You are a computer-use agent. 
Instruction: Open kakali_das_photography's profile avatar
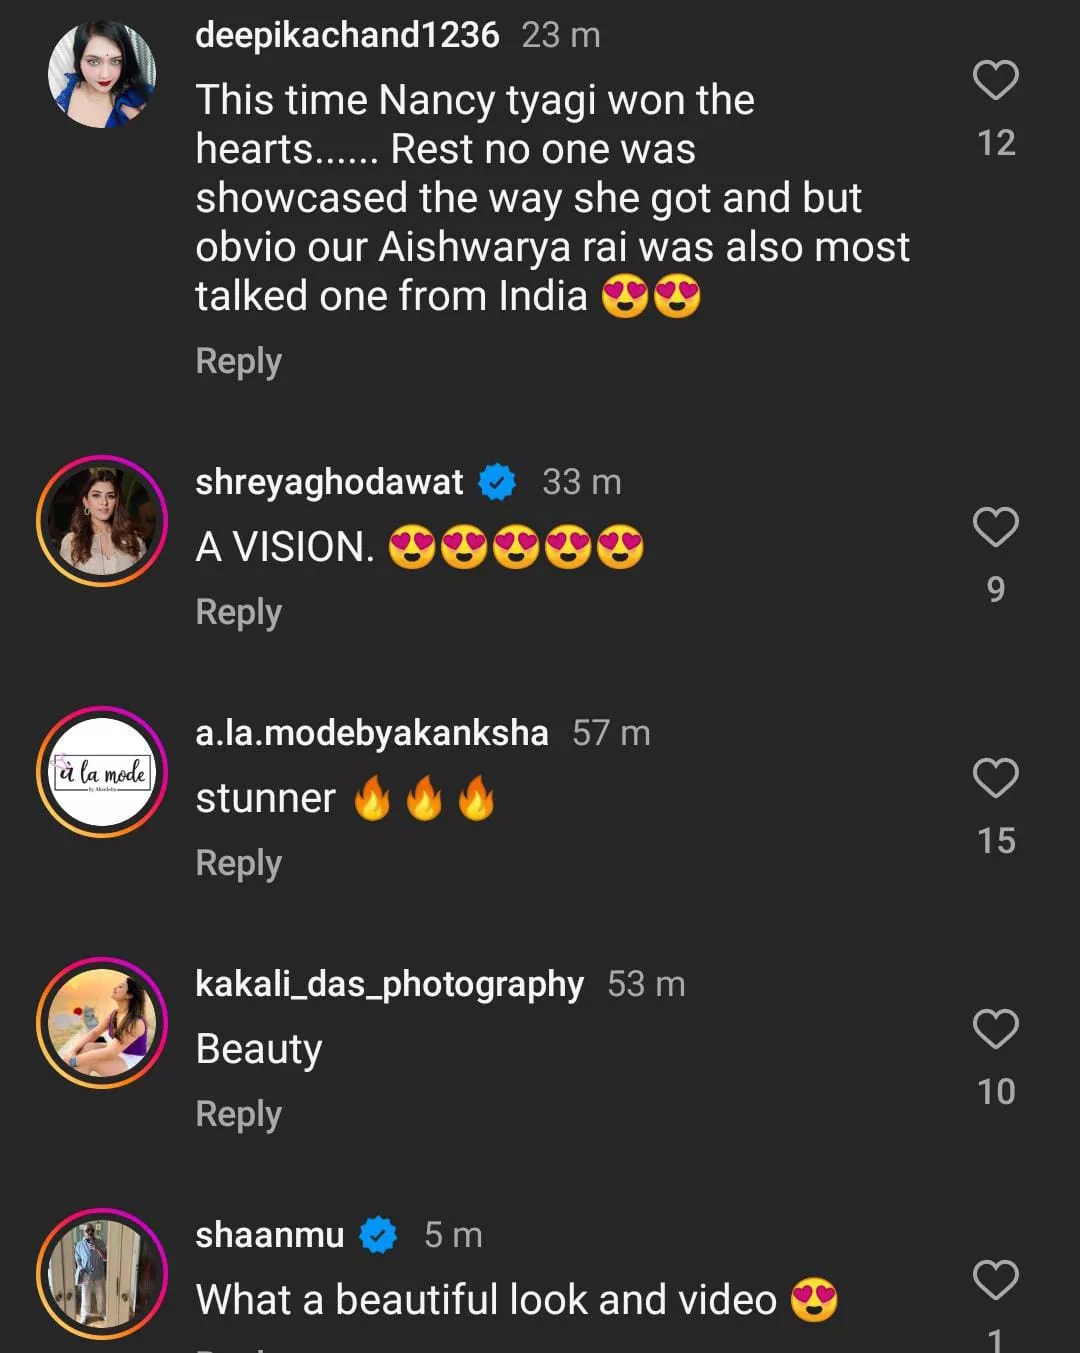tap(102, 1023)
